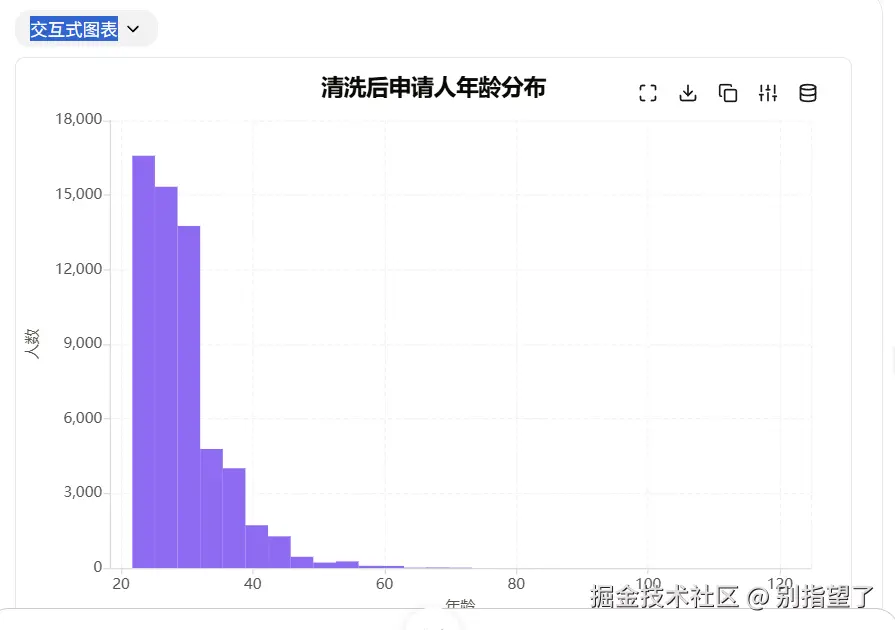This screenshot has width=895, height=630.
Task: Click the fourth bar, just under 5,000
Action: coord(211,508)
